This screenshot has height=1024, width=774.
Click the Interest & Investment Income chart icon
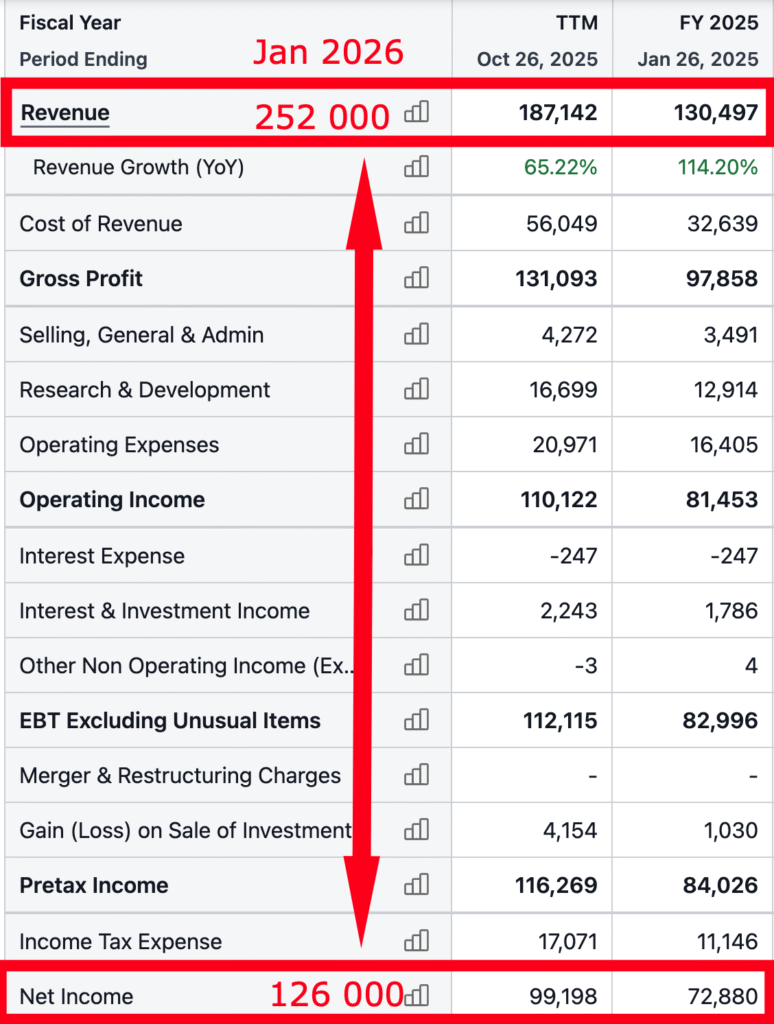click(x=416, y=610)
